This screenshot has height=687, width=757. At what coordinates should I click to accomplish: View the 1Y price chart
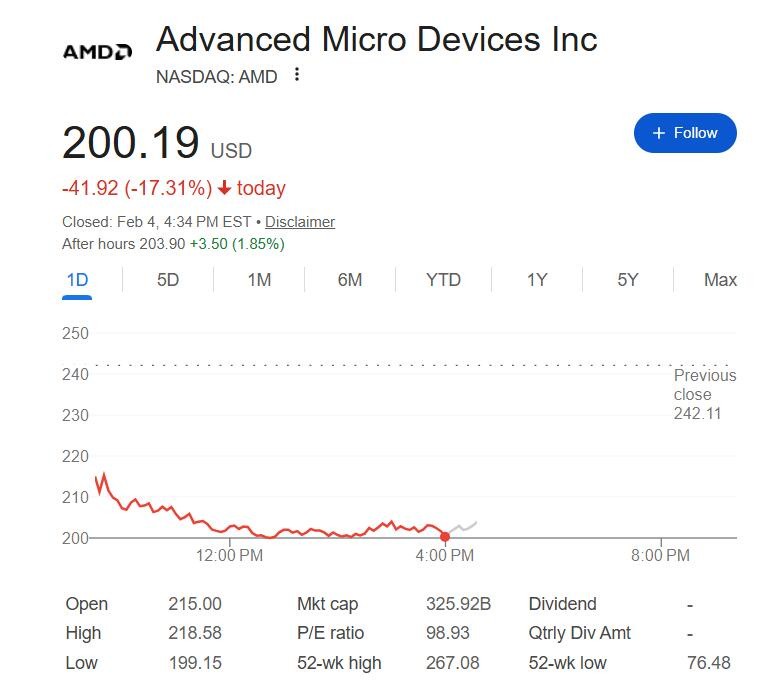coord(537,280)
